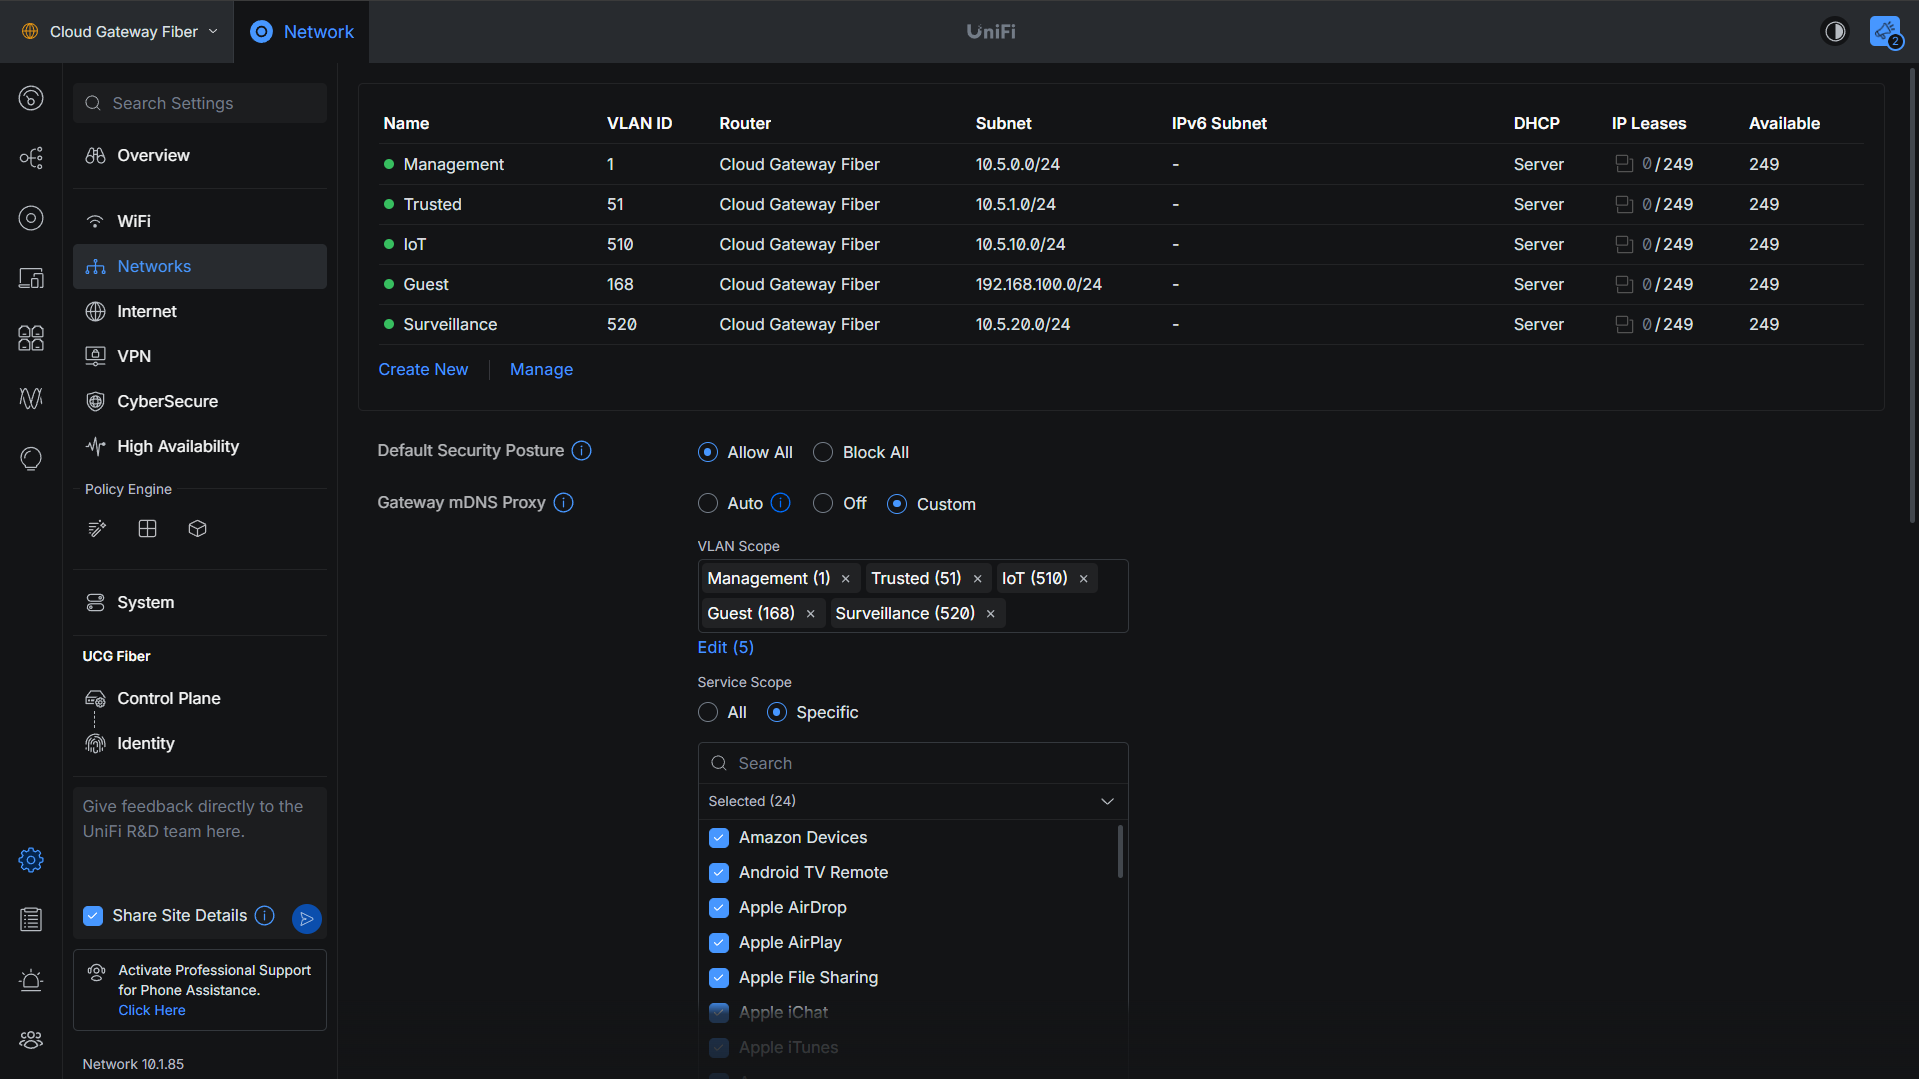Click Here for Professional Support
Viewport: 1919px width, 1079px height.
point(152,1010)
